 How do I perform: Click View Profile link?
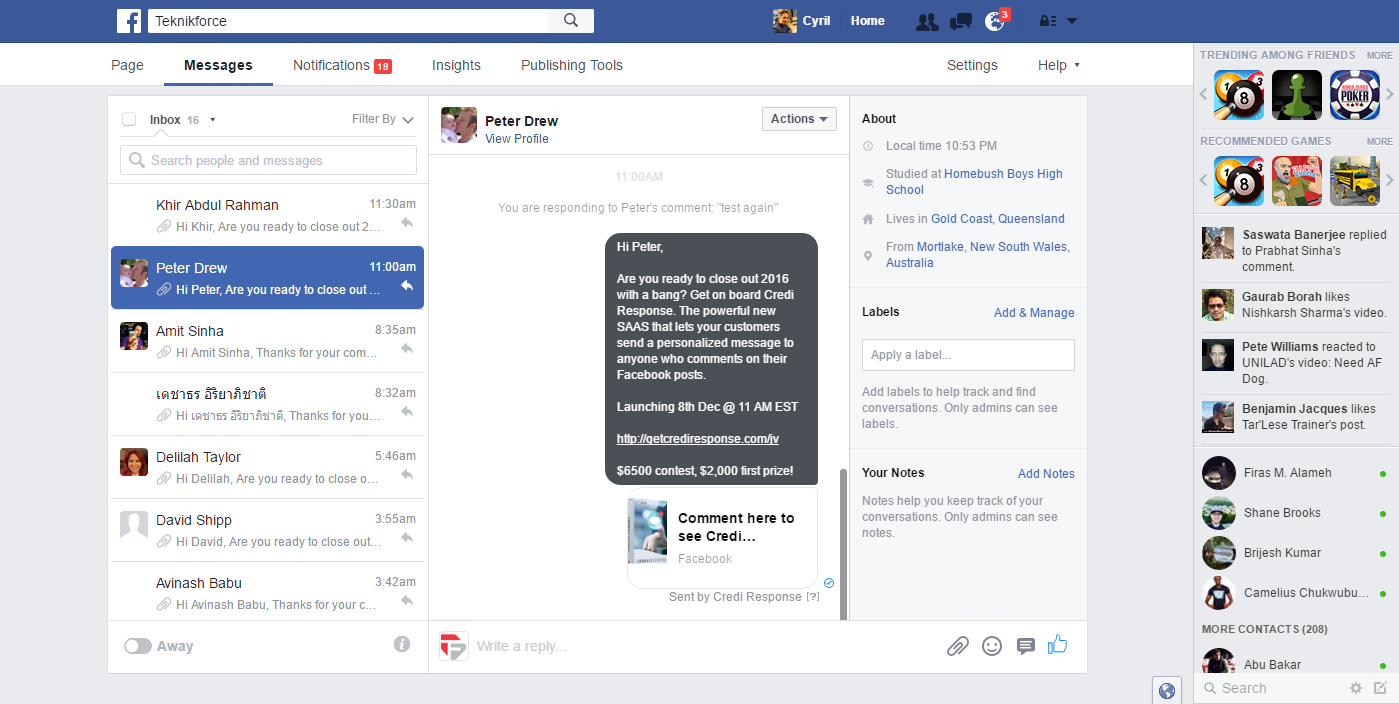[517, 139]
